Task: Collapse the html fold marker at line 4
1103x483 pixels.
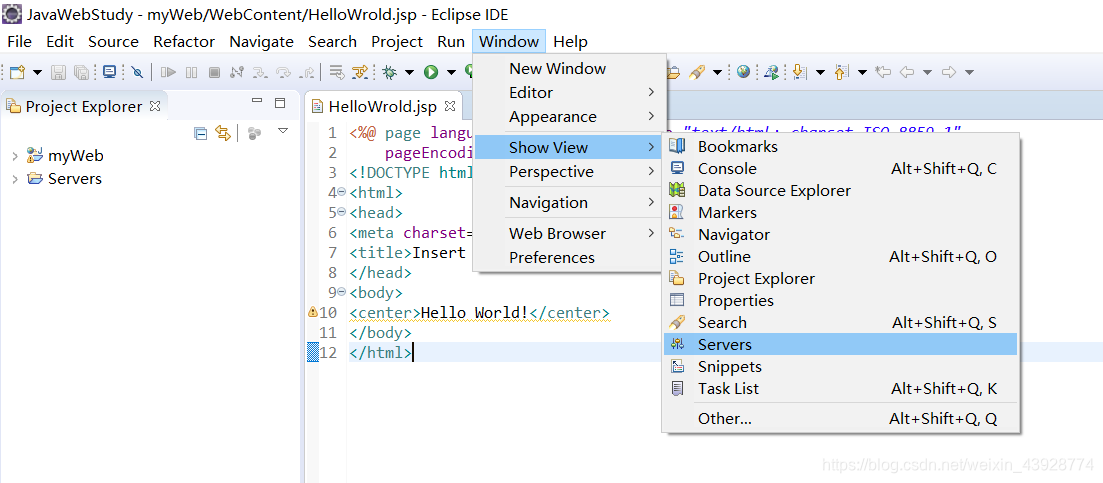Action: pyautogui.click(x=342, y=192)
